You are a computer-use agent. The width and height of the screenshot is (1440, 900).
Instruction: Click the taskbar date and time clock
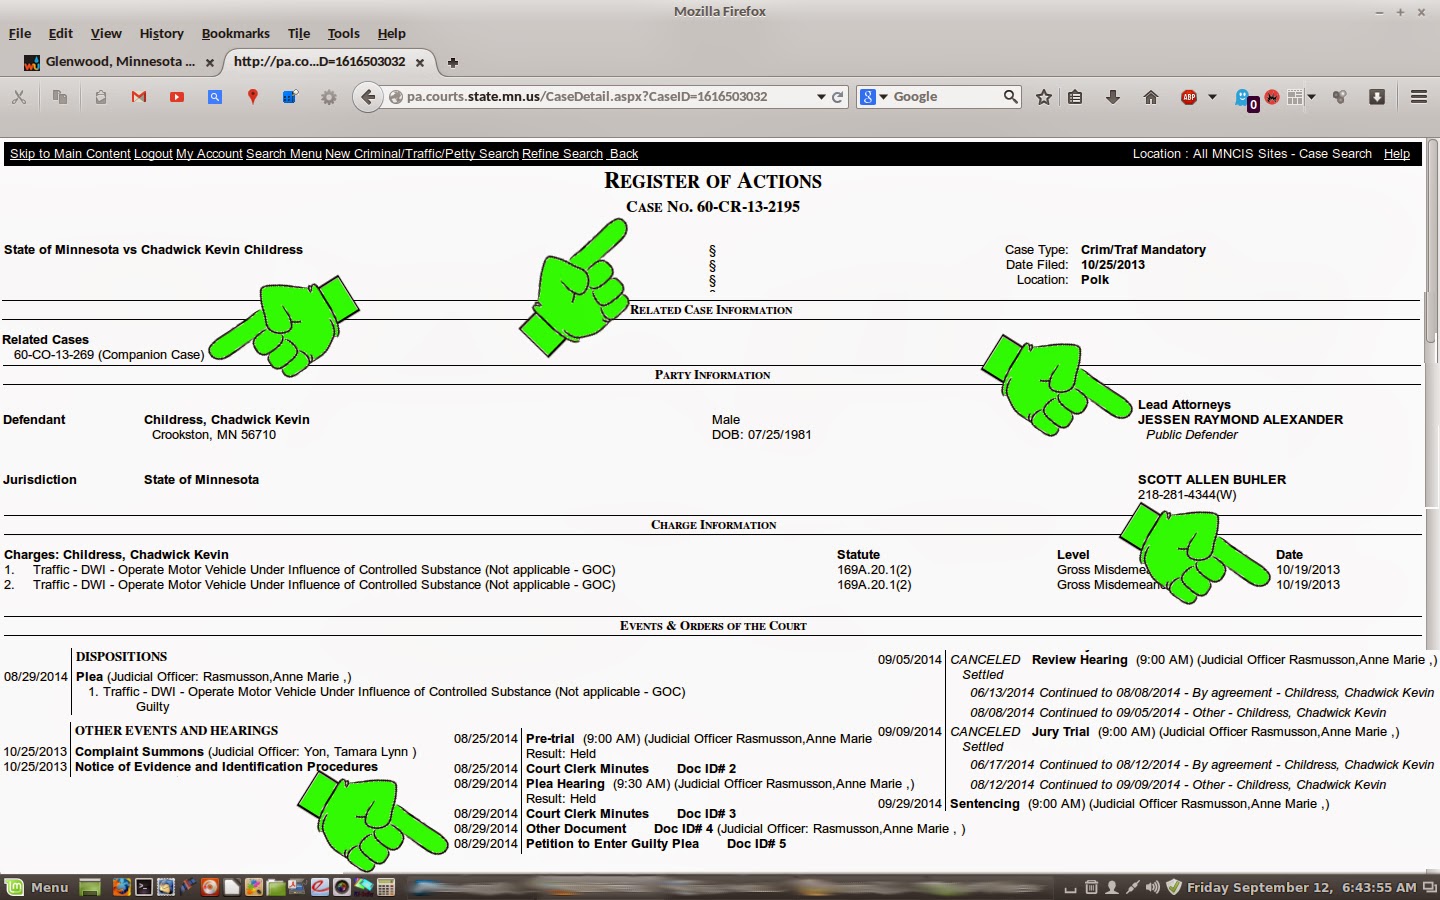point(1301,887)
